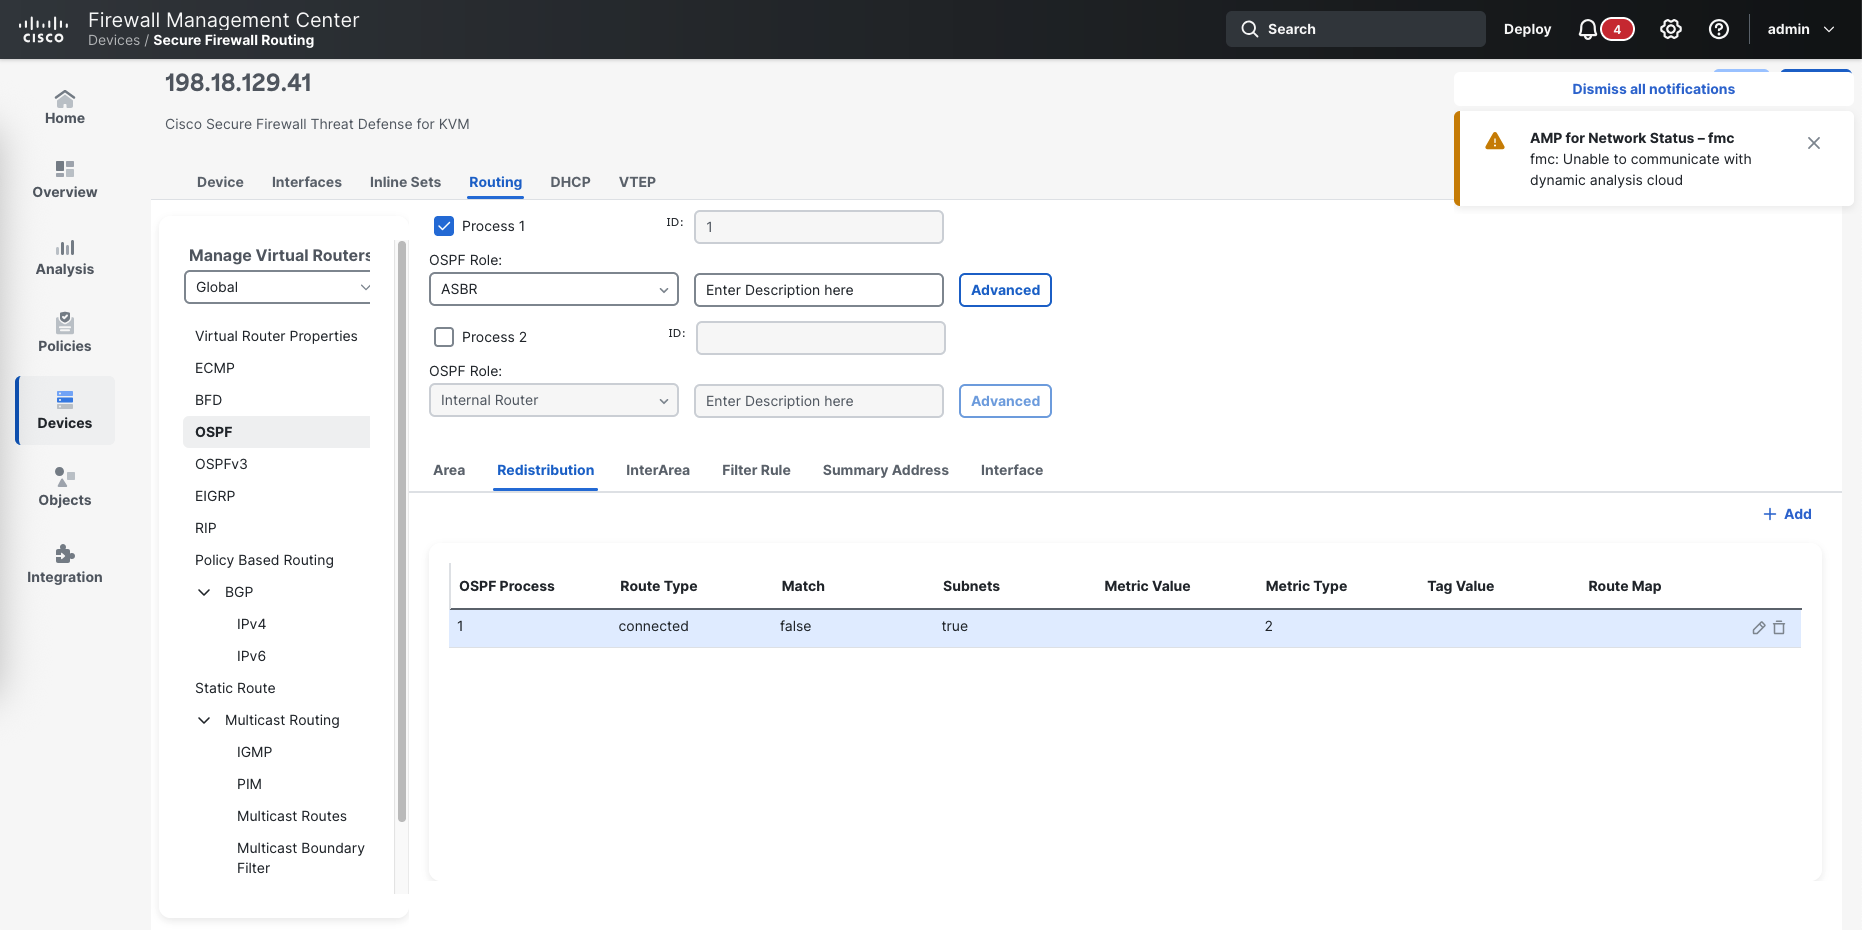Open the Policies sidebar section

coord(65,333)
